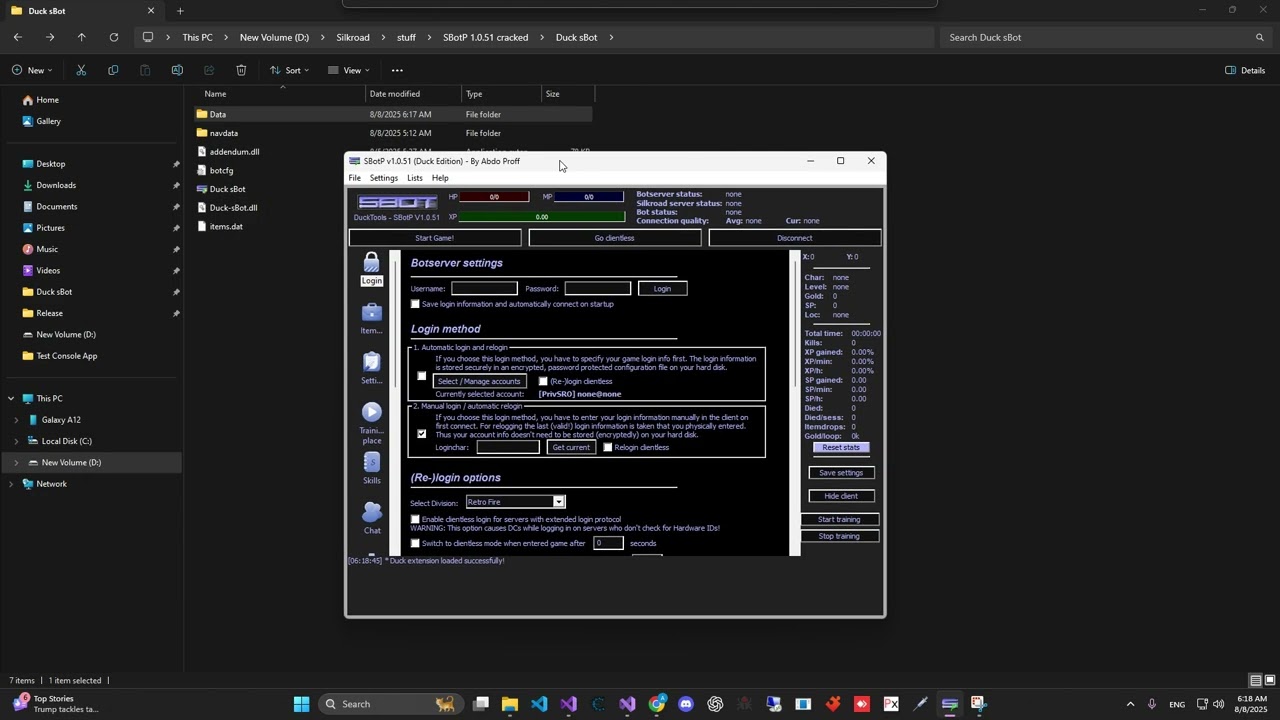Enable save login information on startup
1280x720 pixels.
(x=415, y=304)
